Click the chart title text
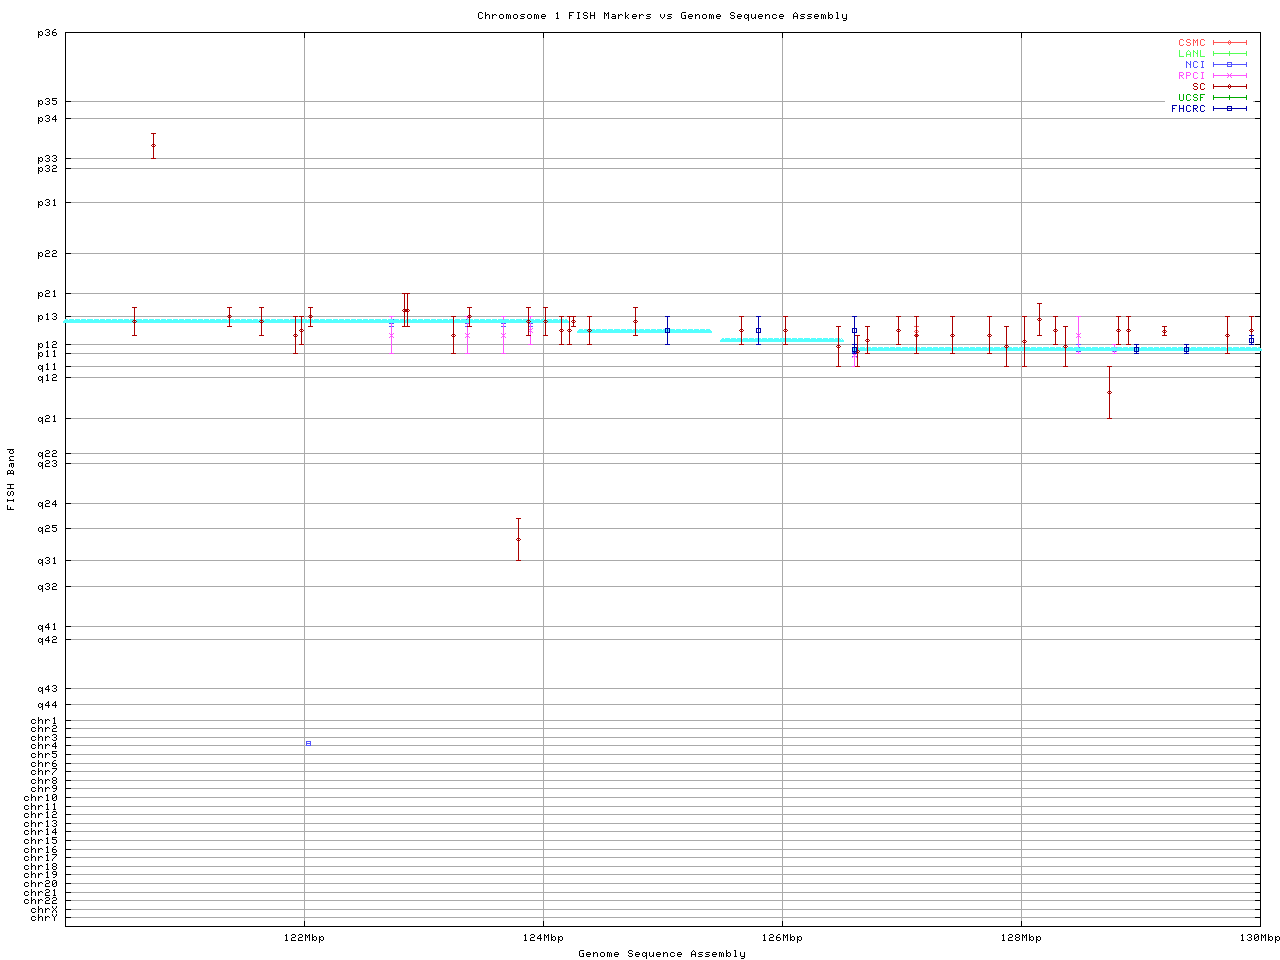 coord(662,16)
